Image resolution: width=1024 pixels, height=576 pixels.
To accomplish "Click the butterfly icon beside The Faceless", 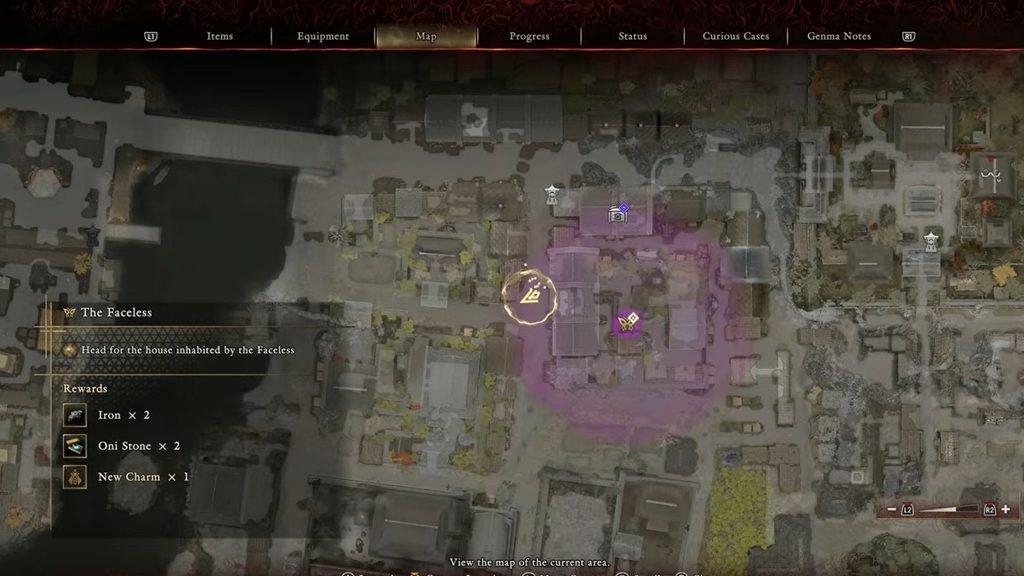I will (69, 313).
